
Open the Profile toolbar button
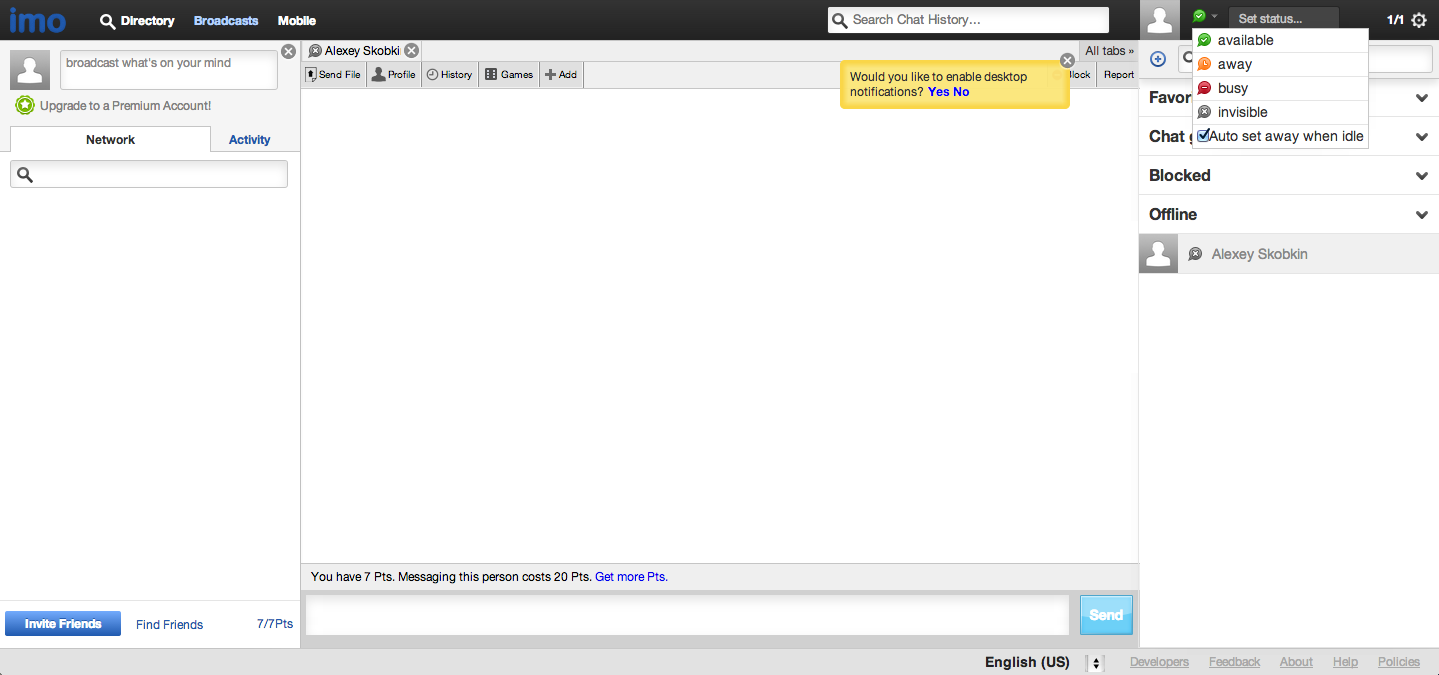click(x=393, y=75)
